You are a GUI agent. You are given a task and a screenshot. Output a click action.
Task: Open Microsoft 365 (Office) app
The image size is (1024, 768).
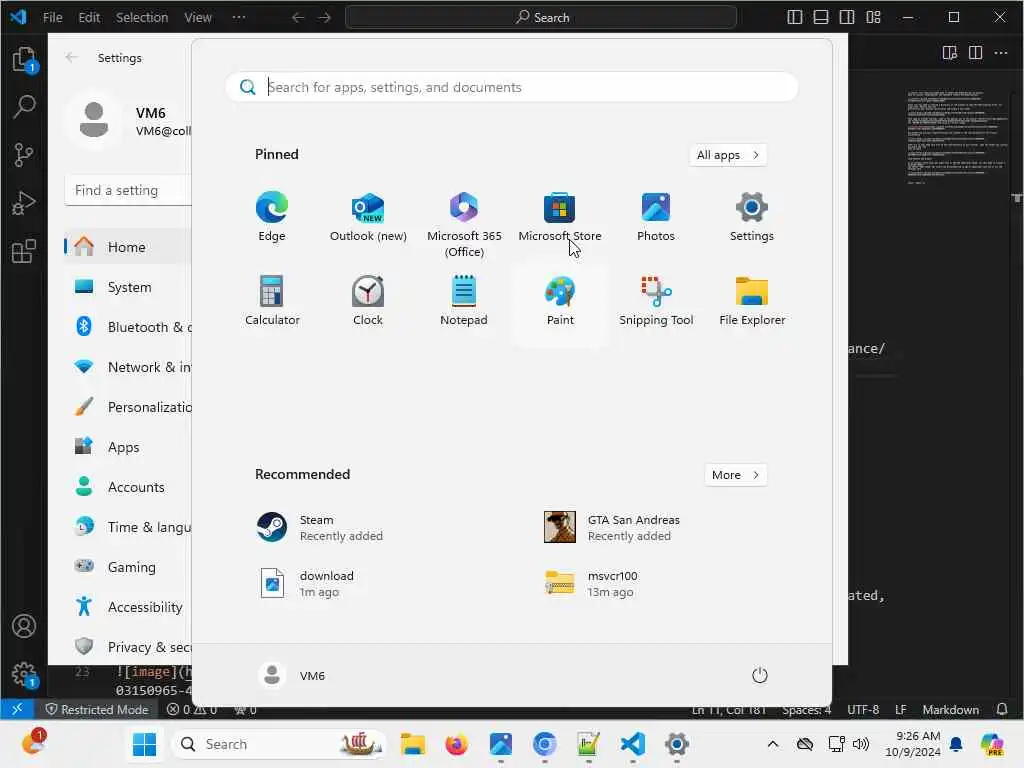[464, 225]
